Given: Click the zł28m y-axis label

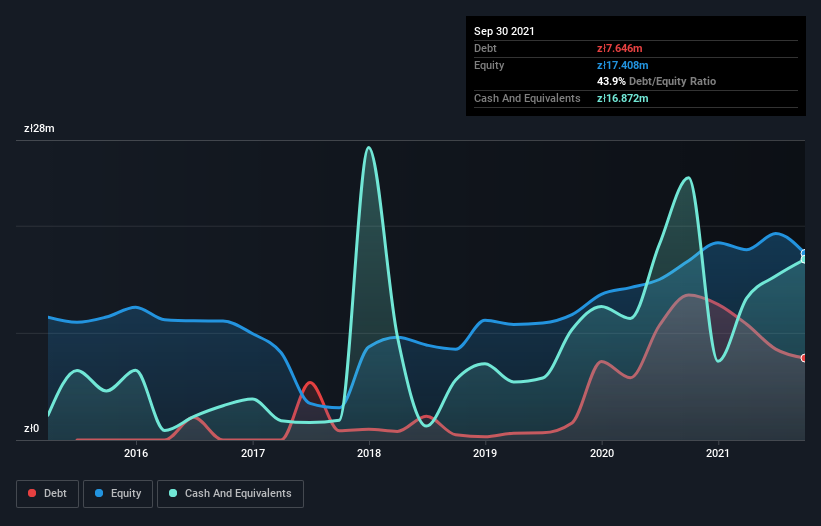Looking at the screenshot, I should tap(39, 129).
